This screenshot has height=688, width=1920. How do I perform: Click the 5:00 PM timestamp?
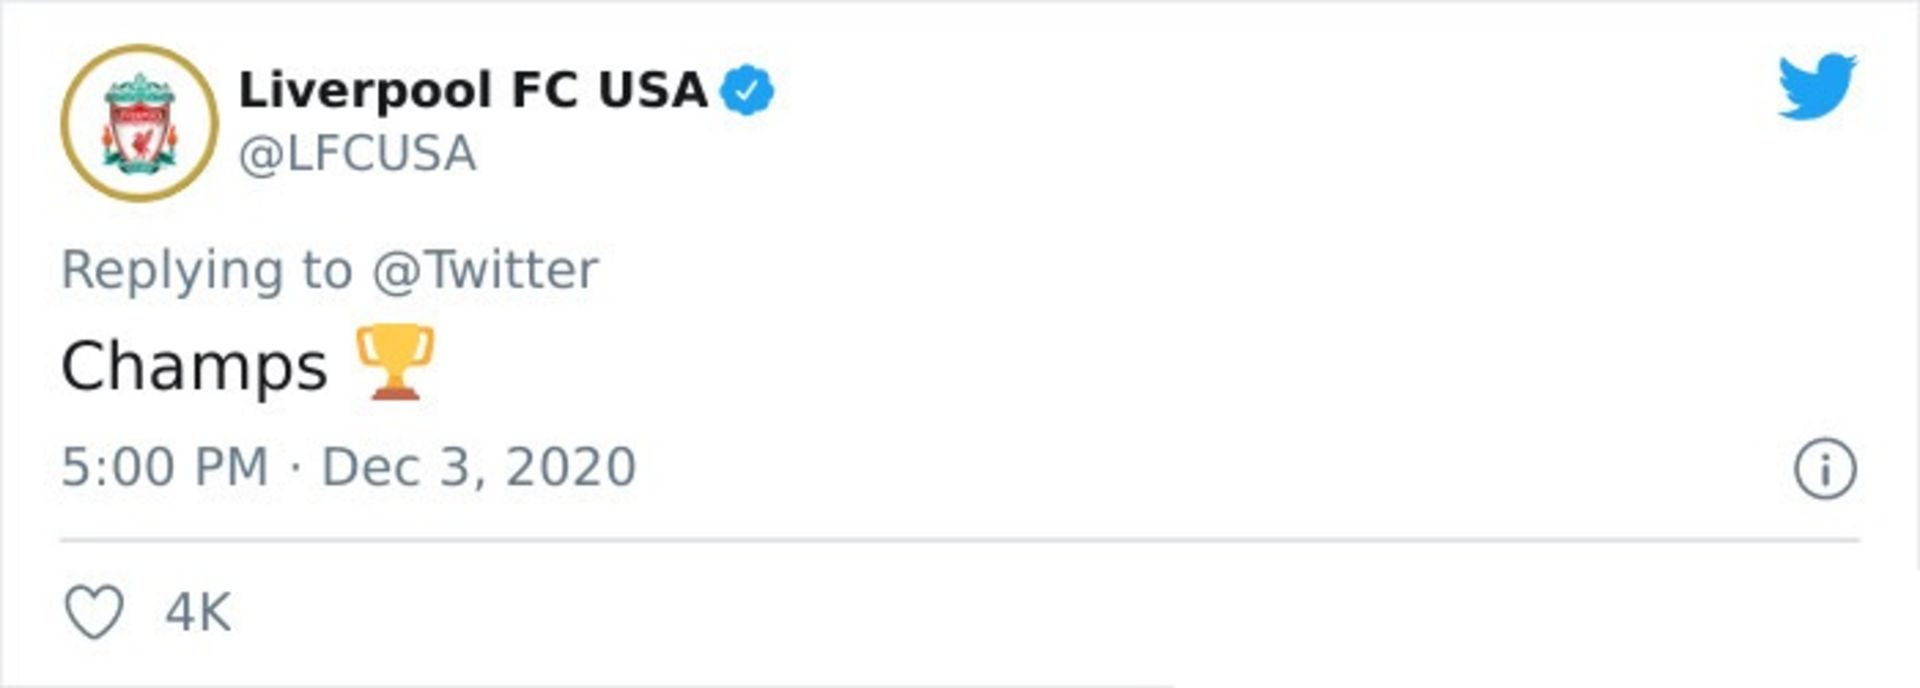(x=165, y=467)
